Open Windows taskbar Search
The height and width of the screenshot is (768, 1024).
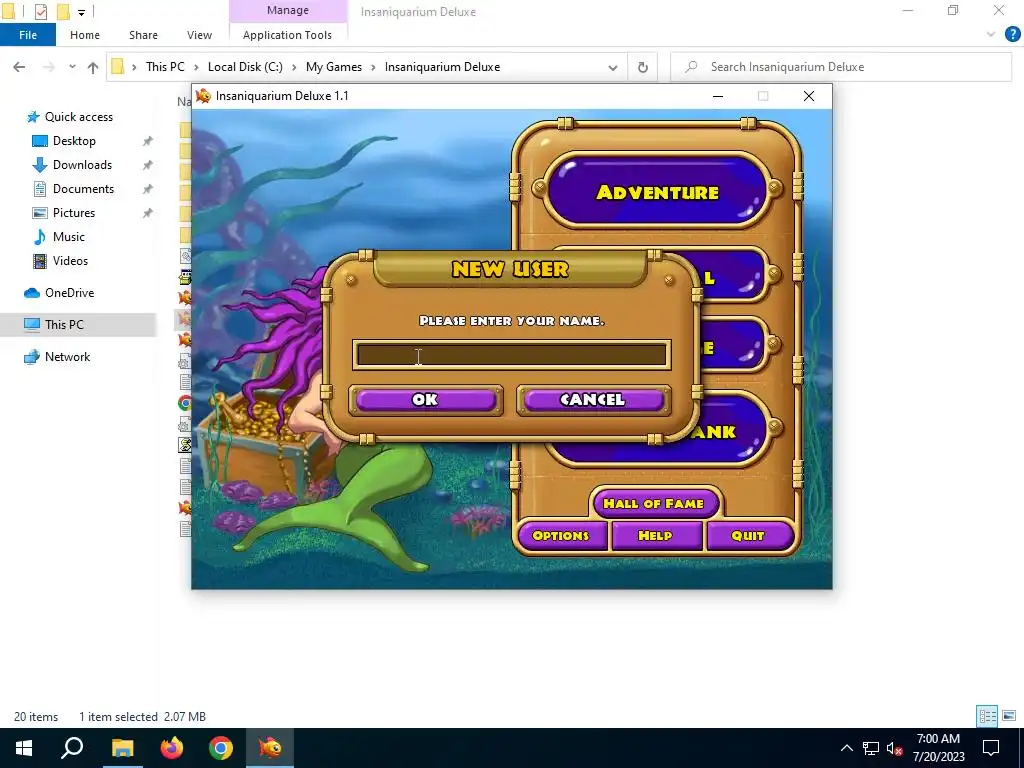tap(72, 748)
